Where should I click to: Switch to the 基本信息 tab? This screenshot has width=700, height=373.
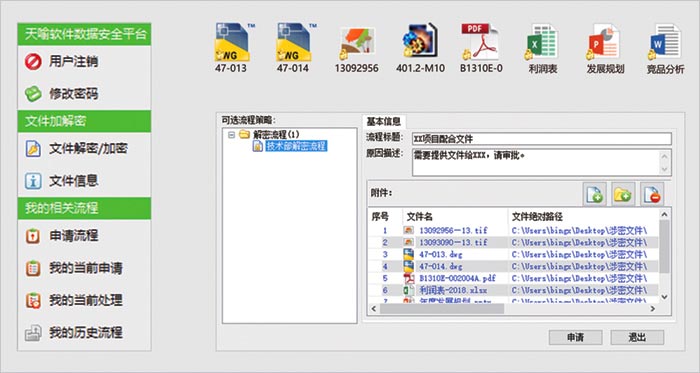click(x=383, y=121)
